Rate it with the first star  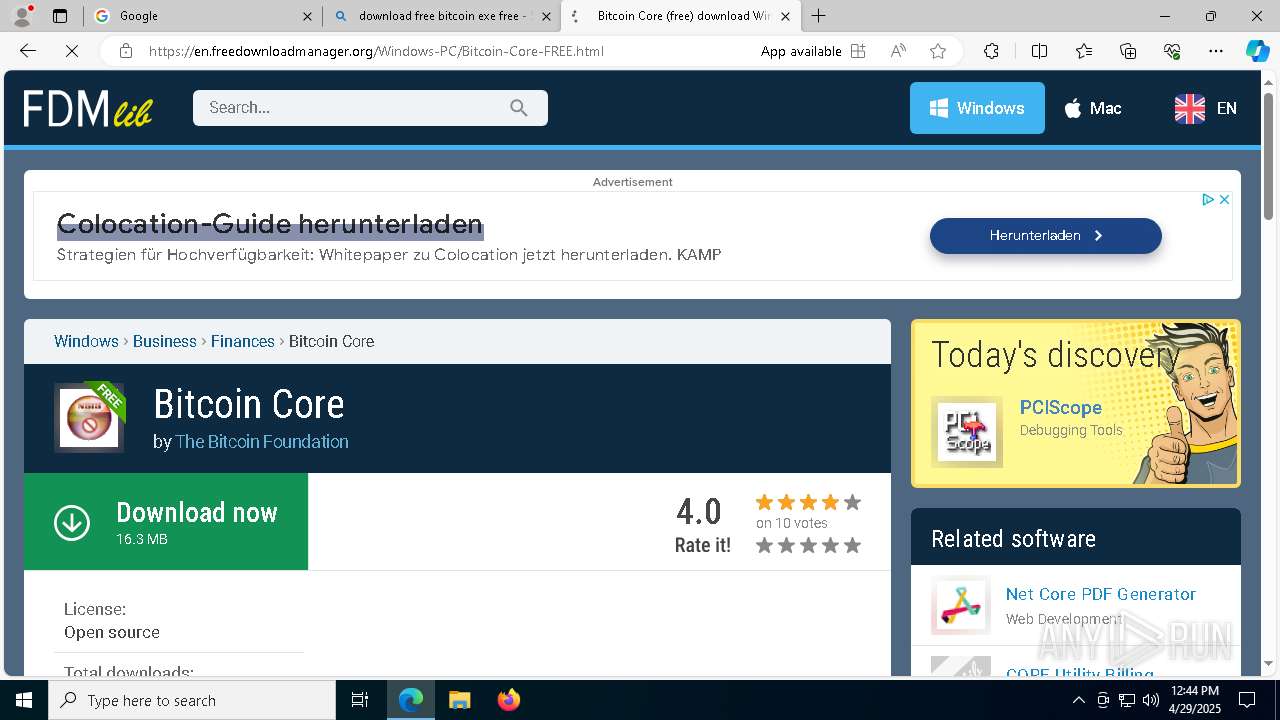pos(764,545)
